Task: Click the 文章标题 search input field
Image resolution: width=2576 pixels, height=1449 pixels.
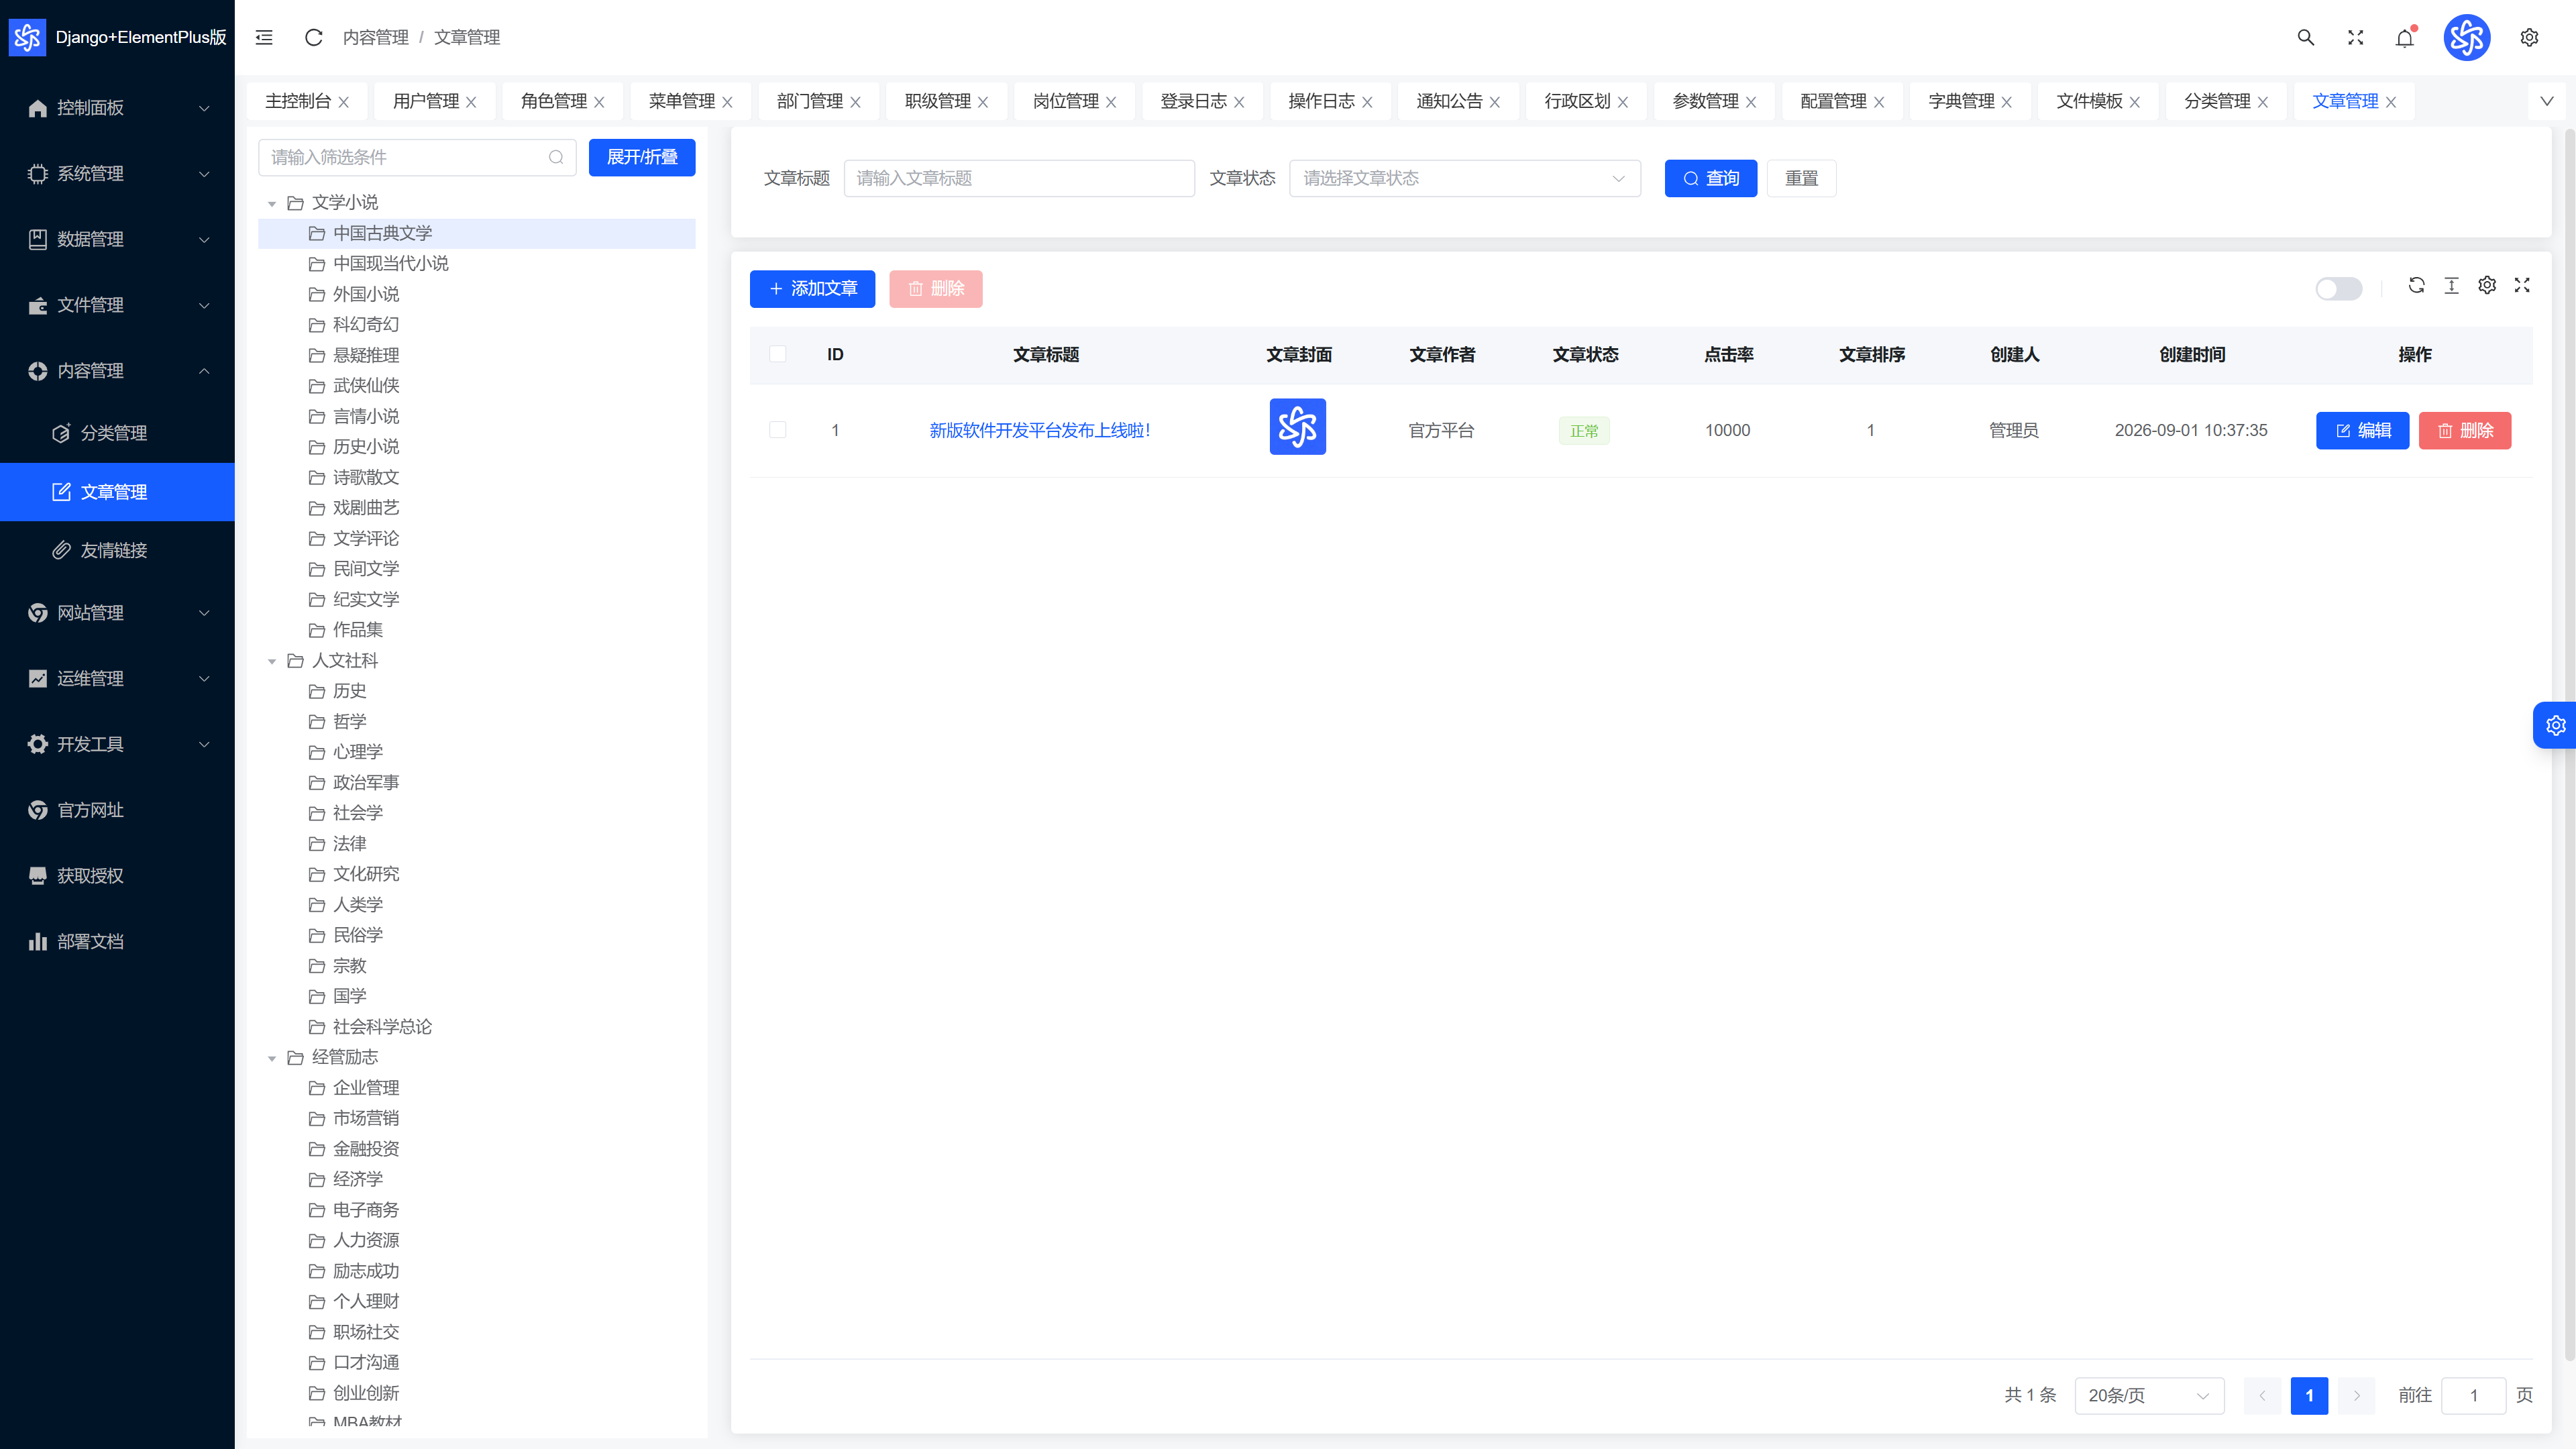Action: (1019, 178)
